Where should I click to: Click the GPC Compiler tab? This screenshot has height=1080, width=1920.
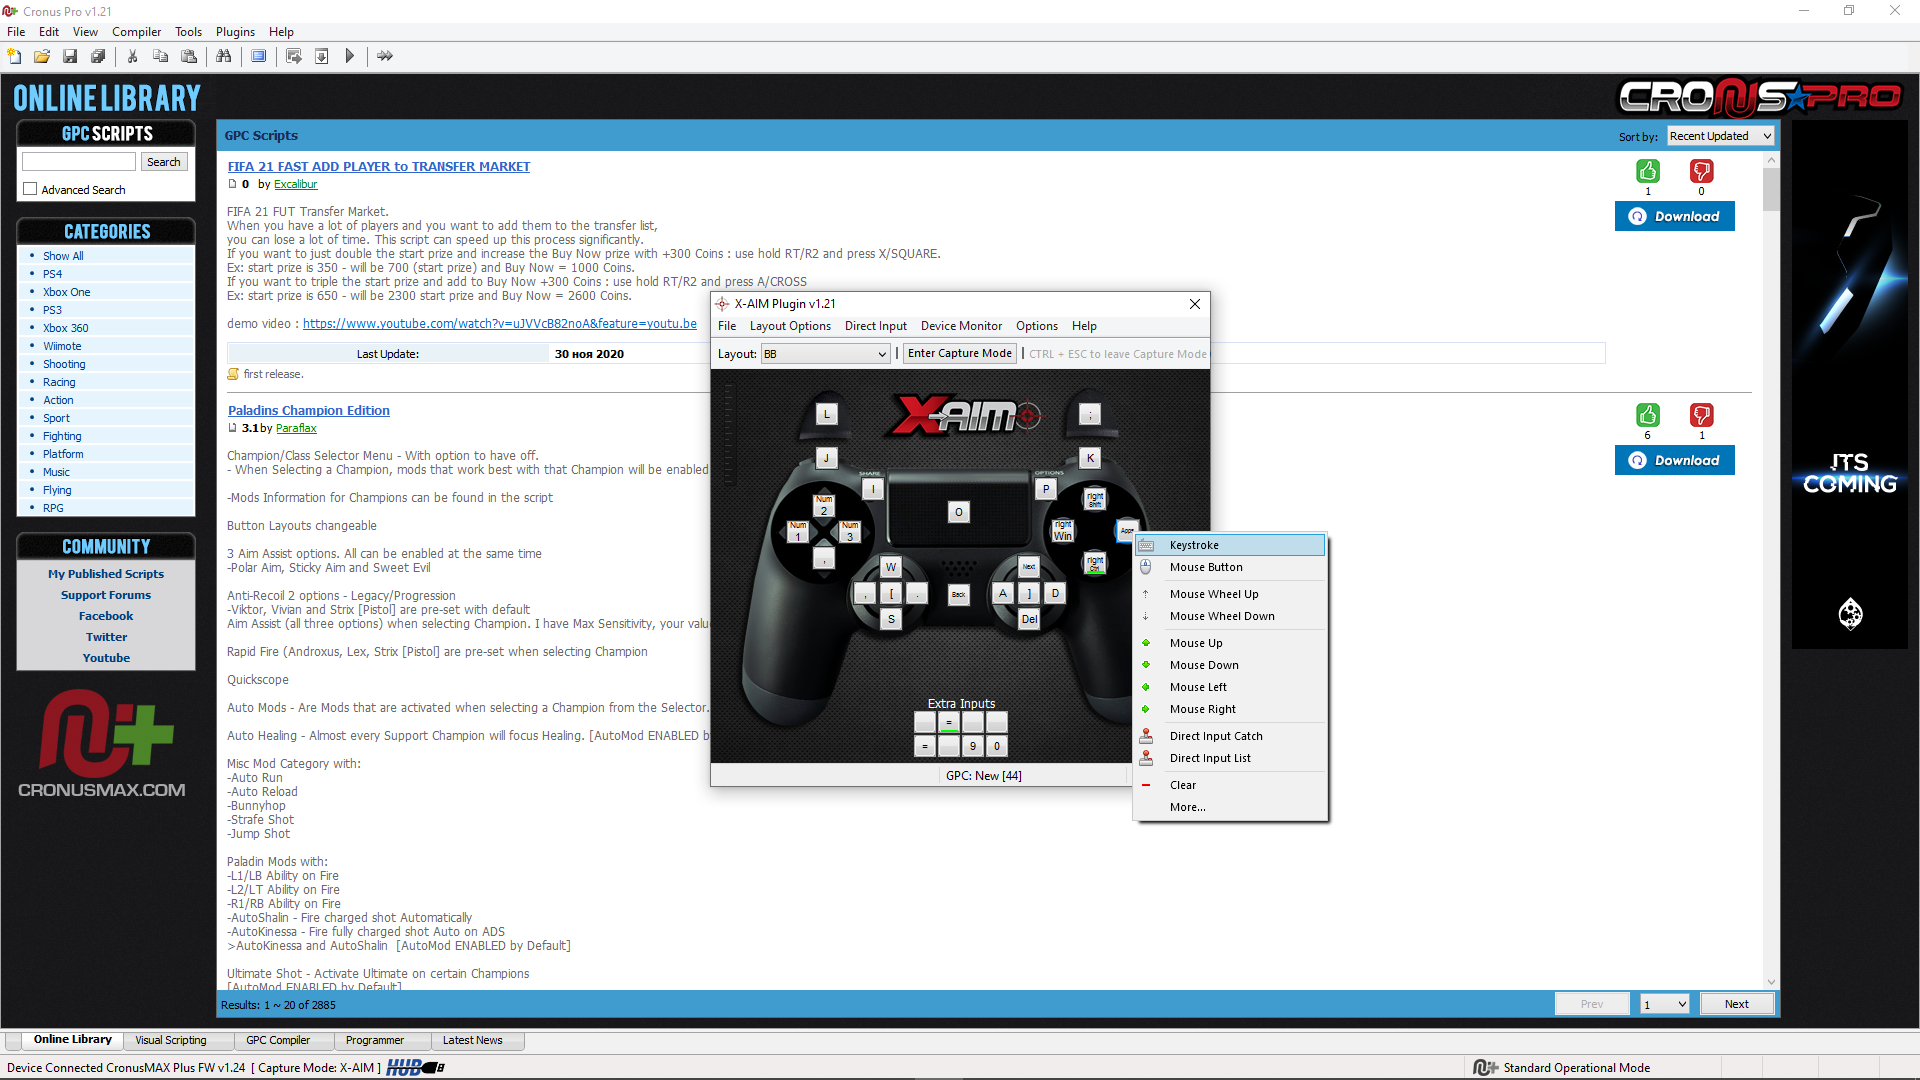click(x=278, y=1039)
